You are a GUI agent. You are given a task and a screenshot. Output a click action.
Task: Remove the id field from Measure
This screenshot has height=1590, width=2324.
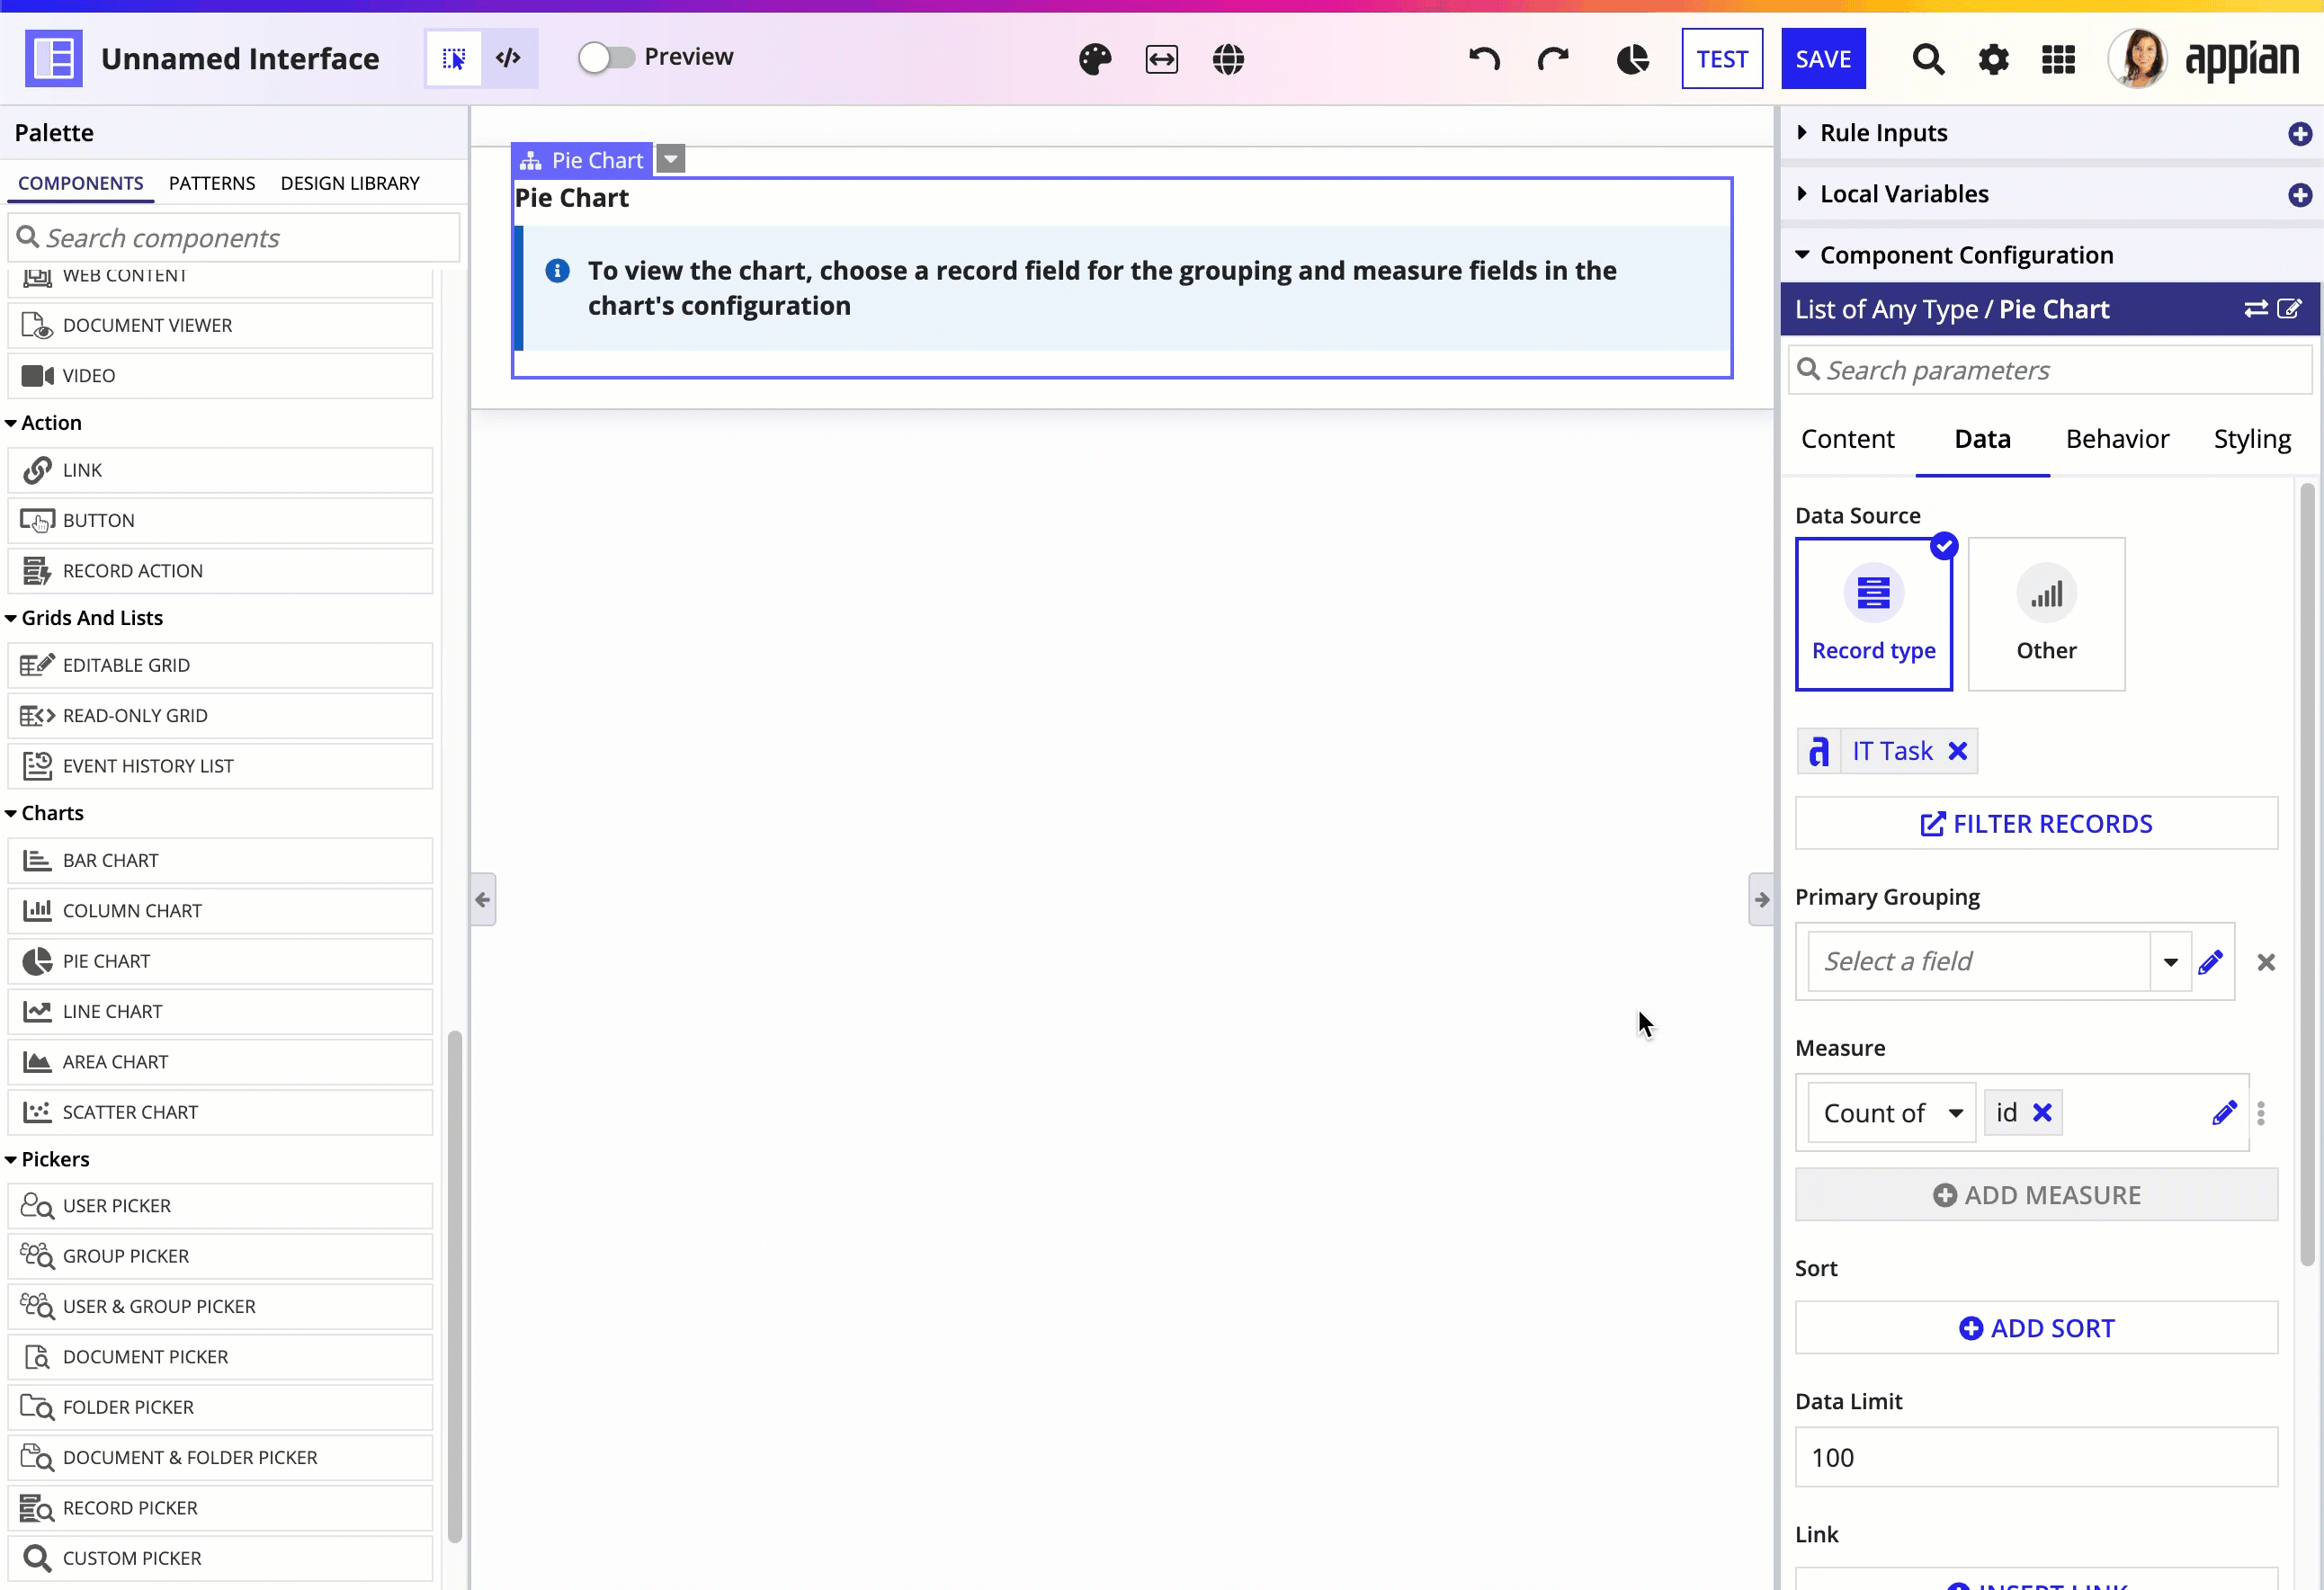[x=2042, y=1113]
